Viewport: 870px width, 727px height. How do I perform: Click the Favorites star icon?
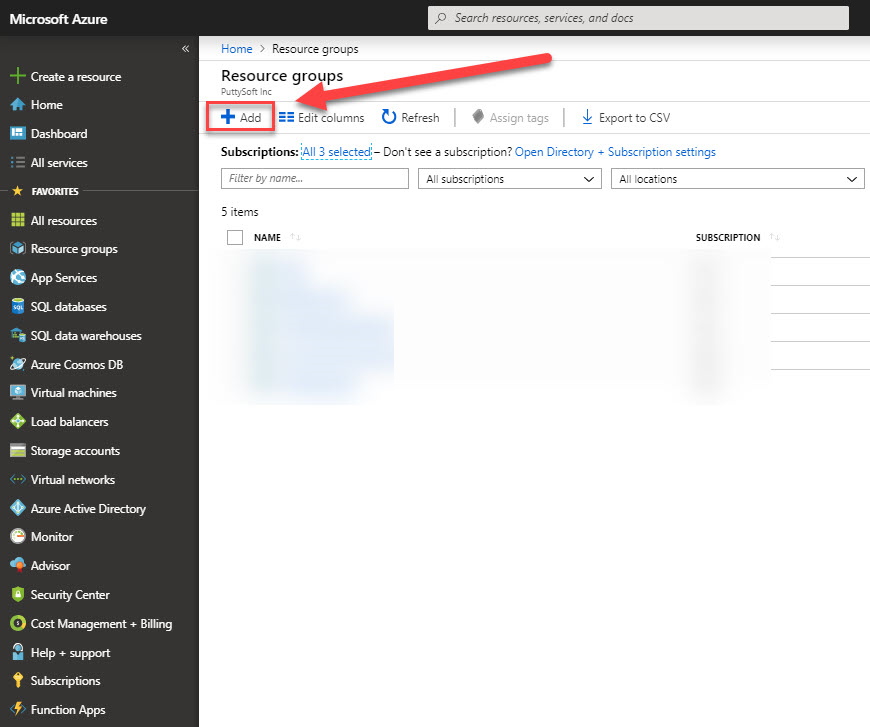click(x=17, y=191)
